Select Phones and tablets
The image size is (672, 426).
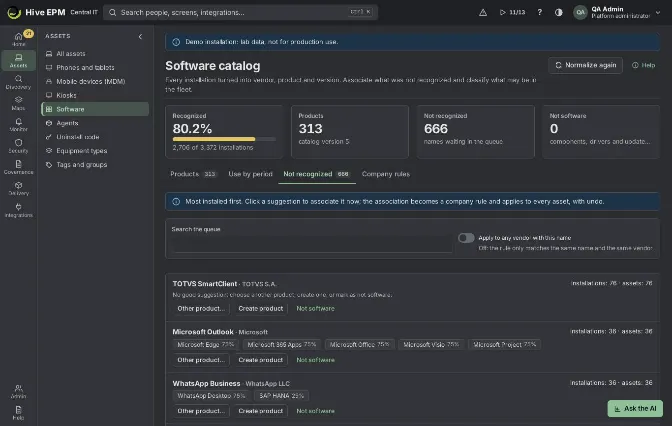coord(95,67)
